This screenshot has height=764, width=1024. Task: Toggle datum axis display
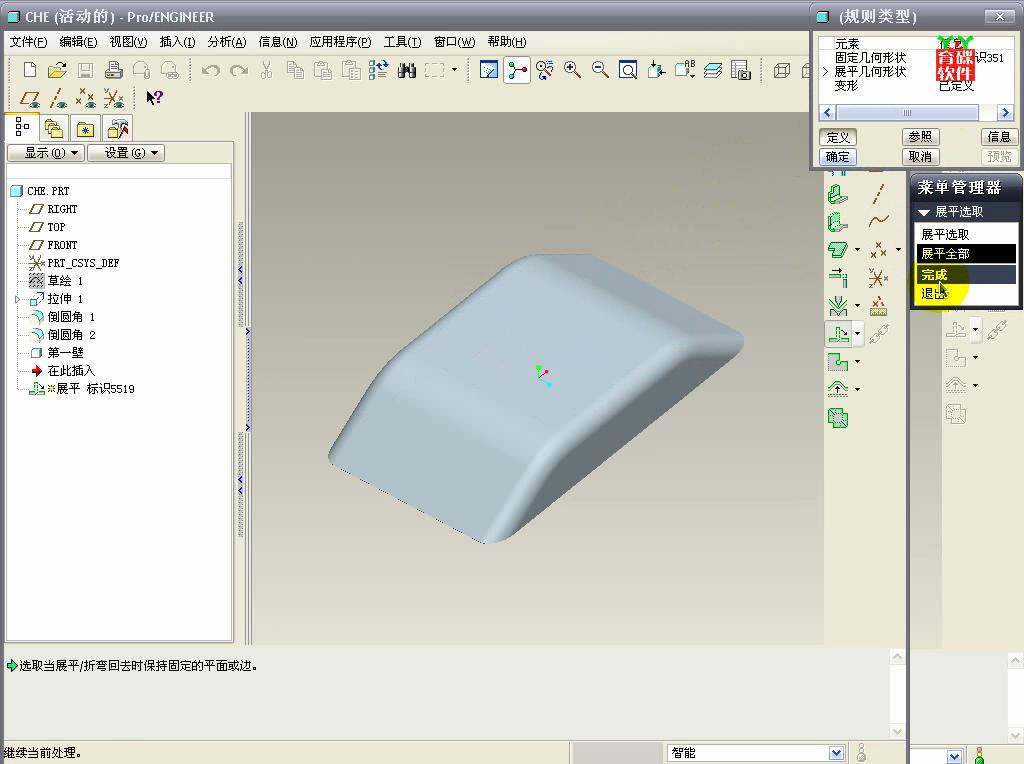pos(57,99)
